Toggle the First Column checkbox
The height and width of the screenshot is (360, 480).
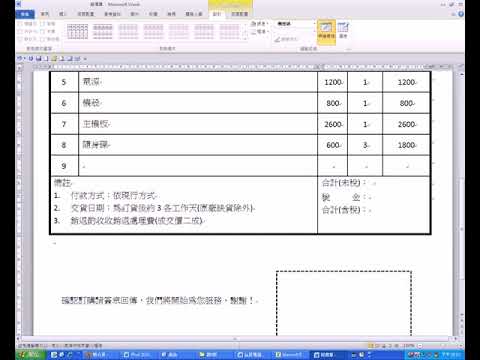pyautogui.click(x=48, y=24)
